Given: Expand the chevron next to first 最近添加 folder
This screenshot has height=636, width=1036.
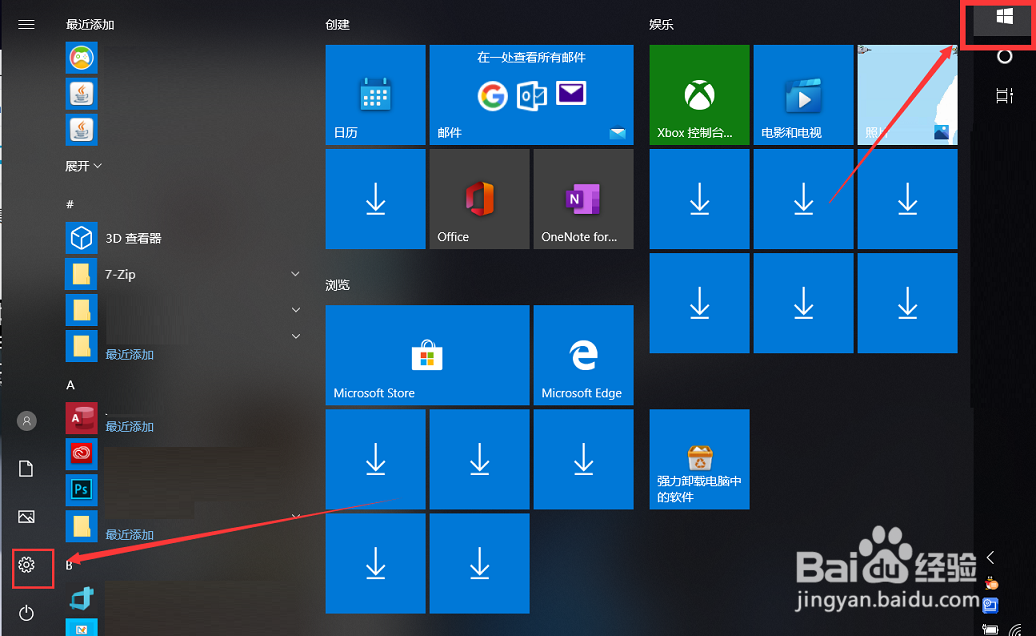Looking at the screenshot, I should (296, 336).
